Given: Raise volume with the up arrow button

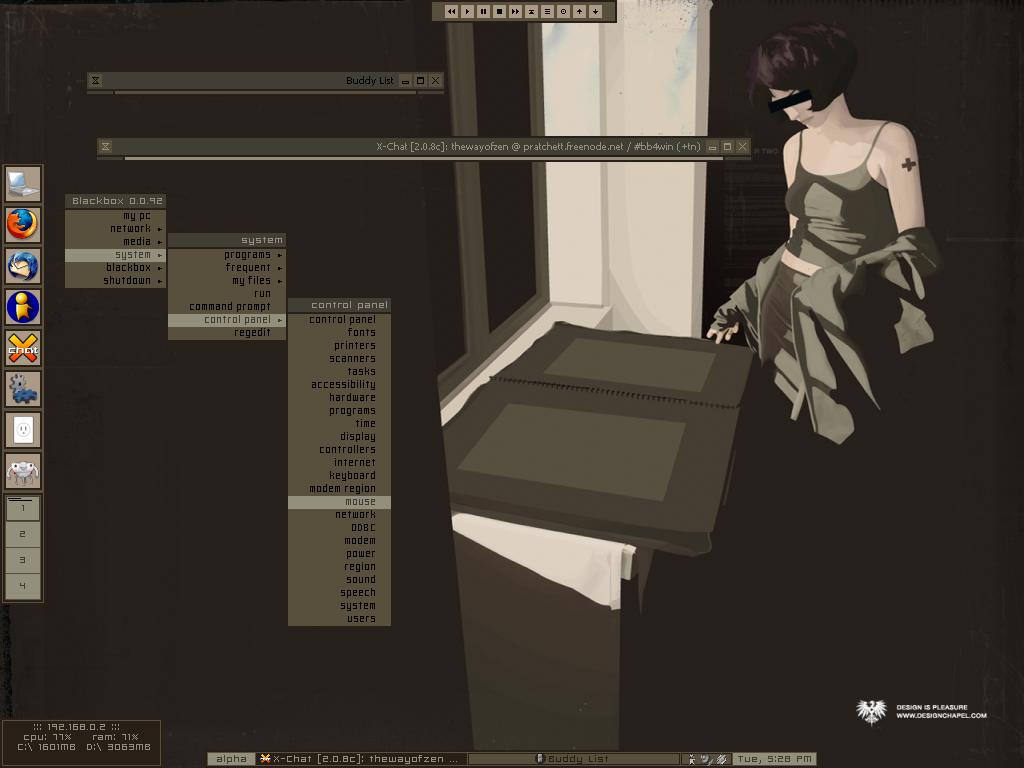Looking at the screenshot, I should point(579,11).
